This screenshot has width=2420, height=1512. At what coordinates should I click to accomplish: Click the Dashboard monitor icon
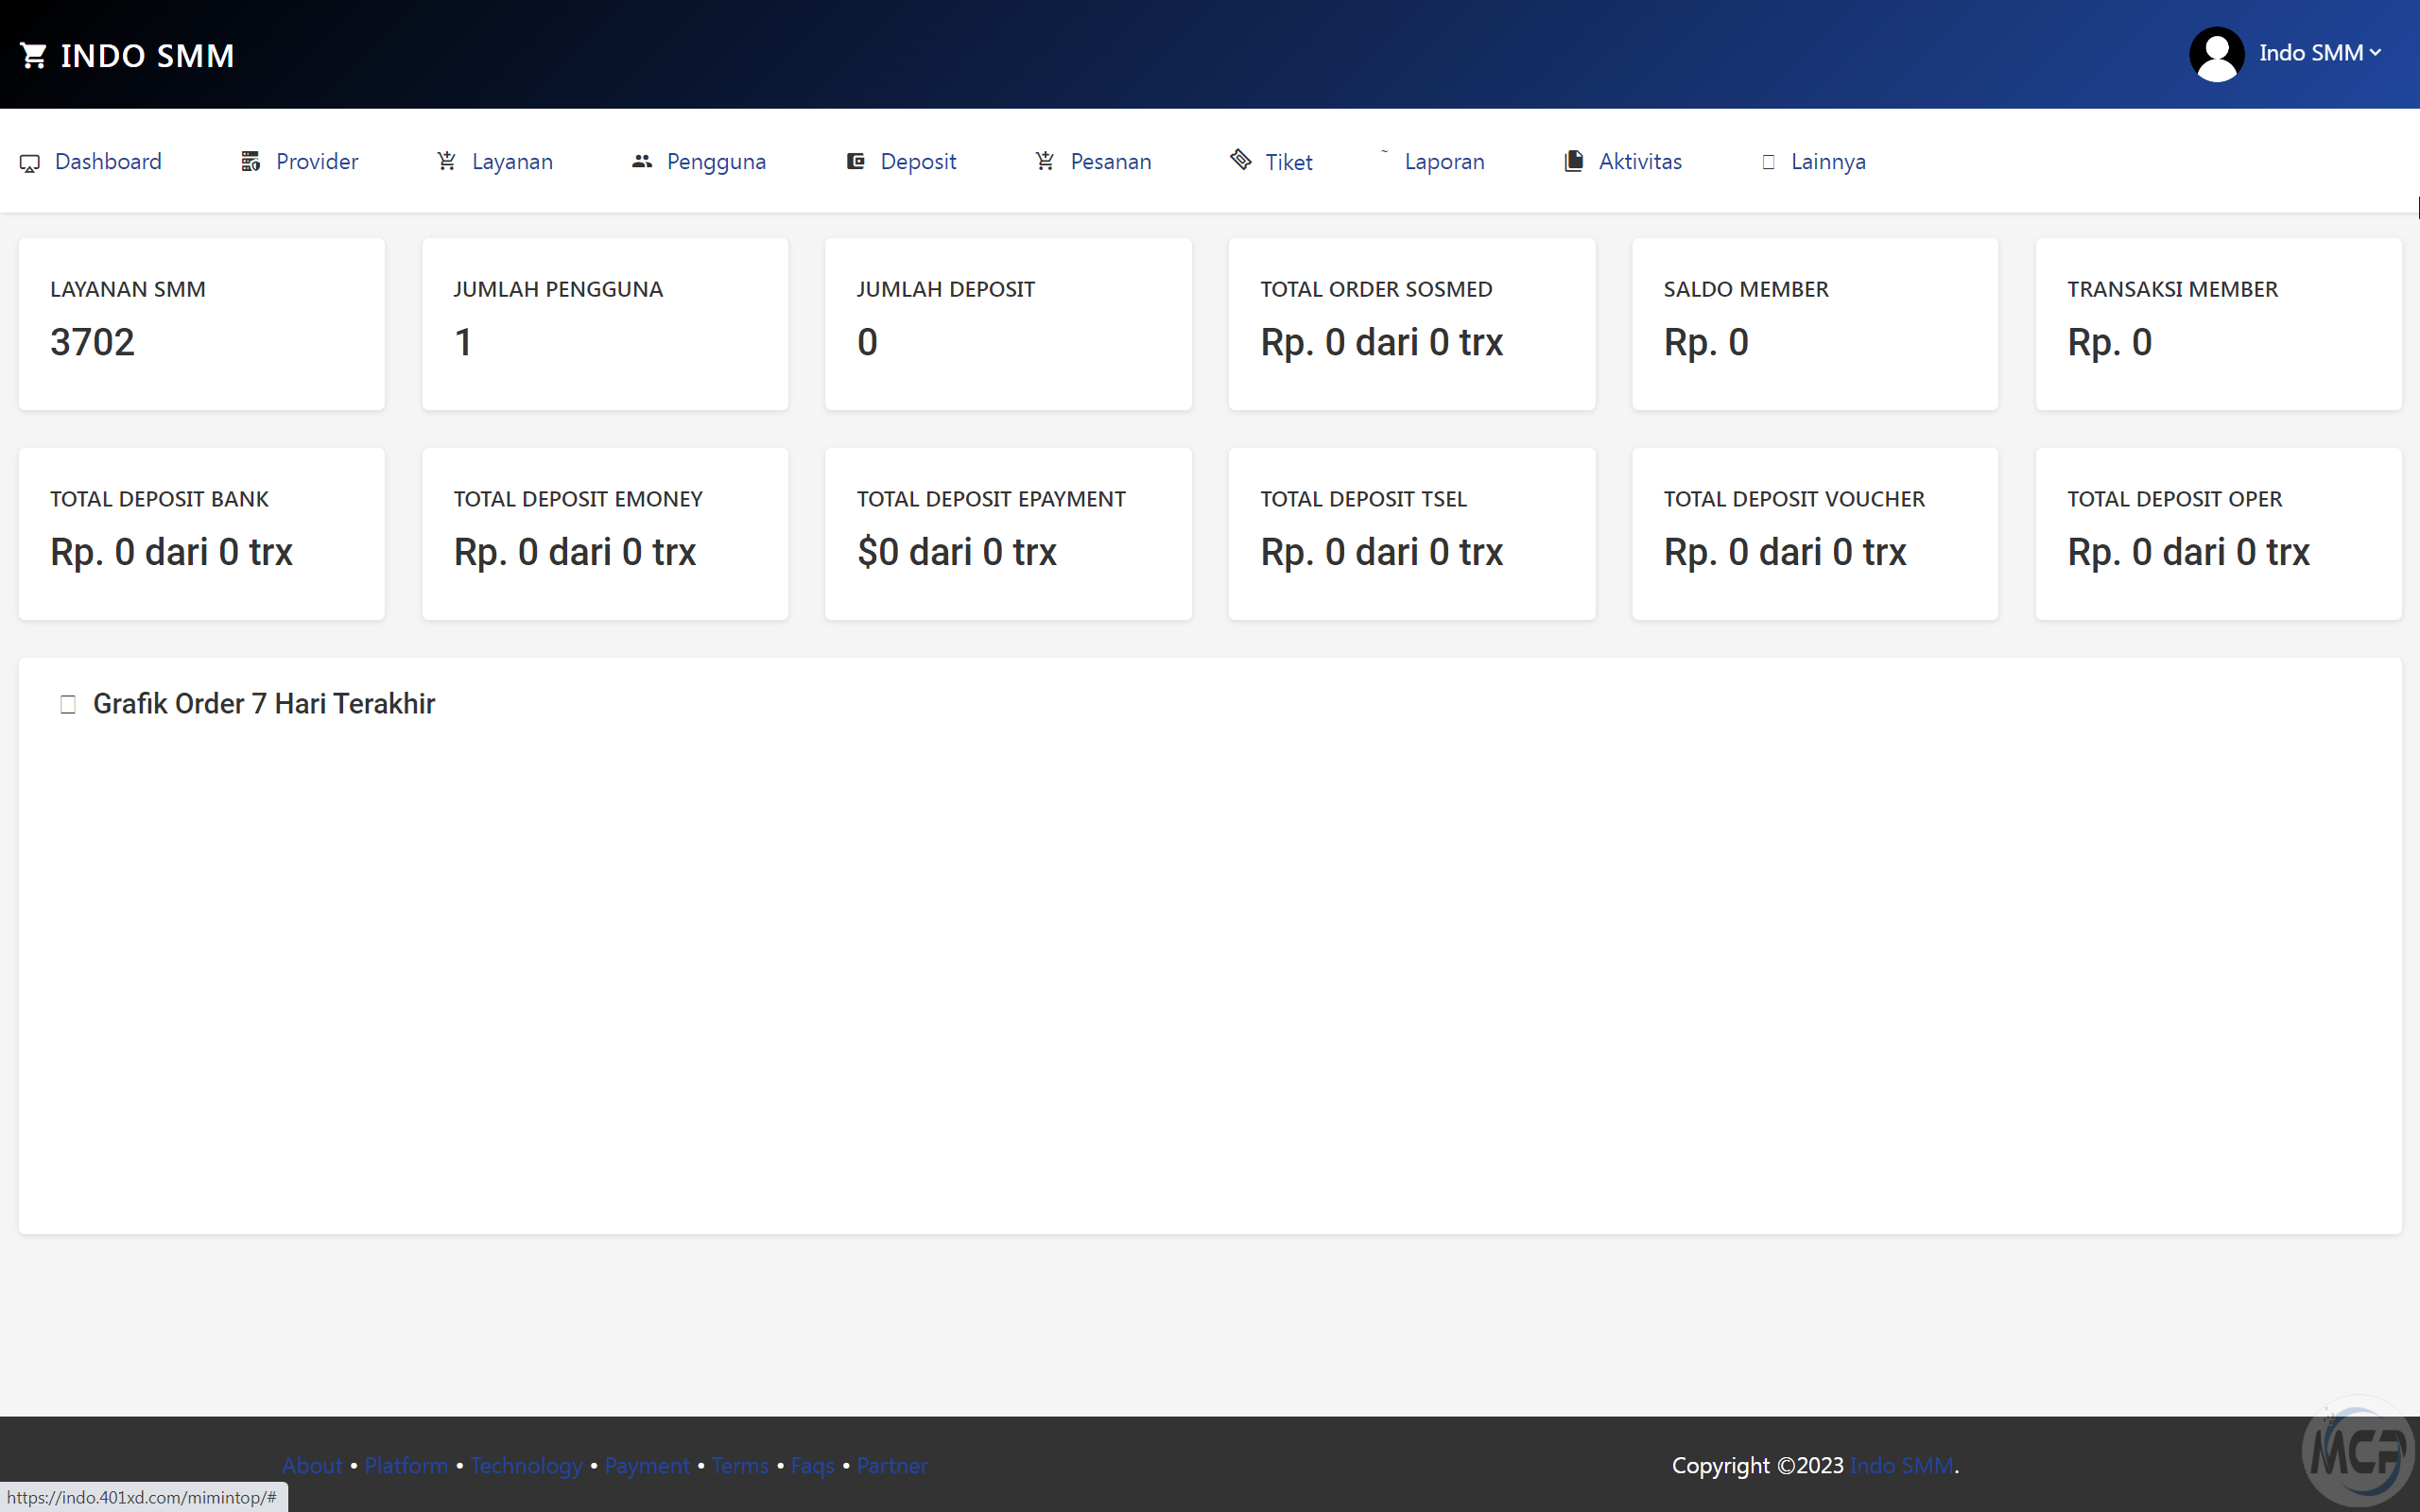point(30,163)
